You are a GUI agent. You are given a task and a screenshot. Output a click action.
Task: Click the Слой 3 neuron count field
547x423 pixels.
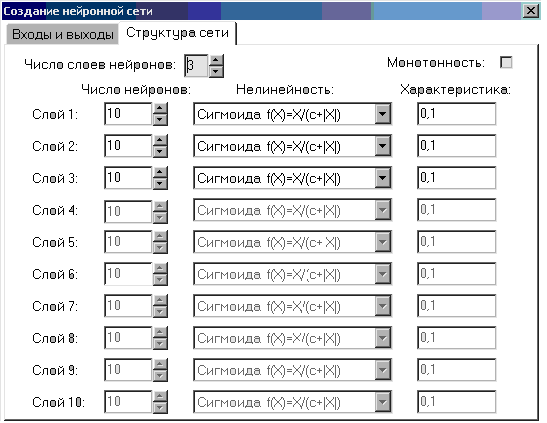[128, 178]
